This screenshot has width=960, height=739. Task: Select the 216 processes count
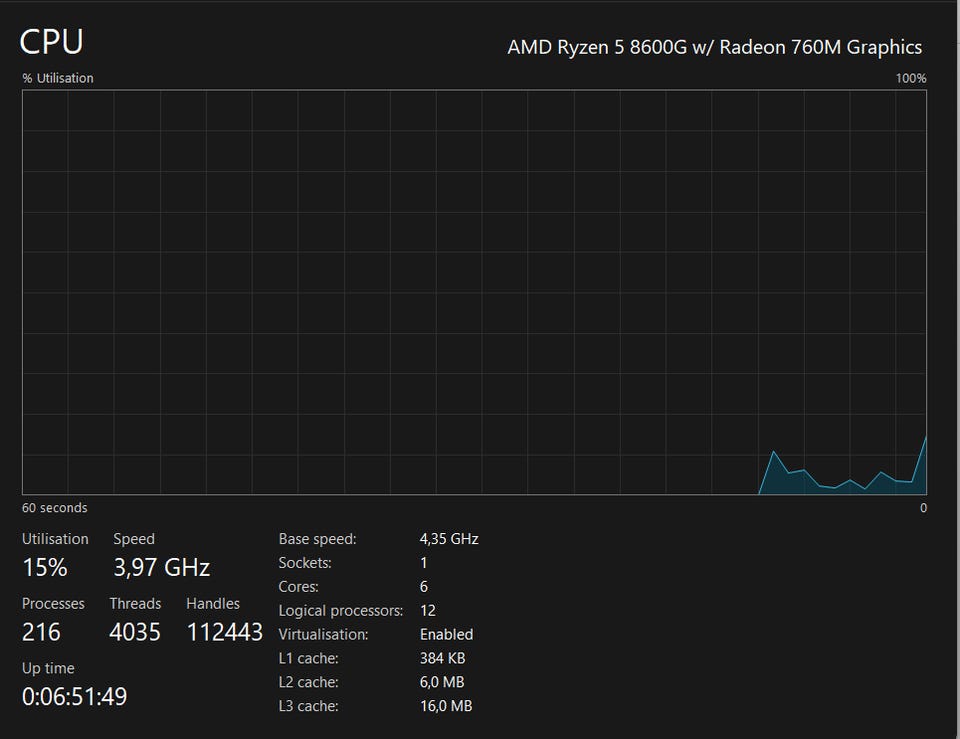(41, 632)
